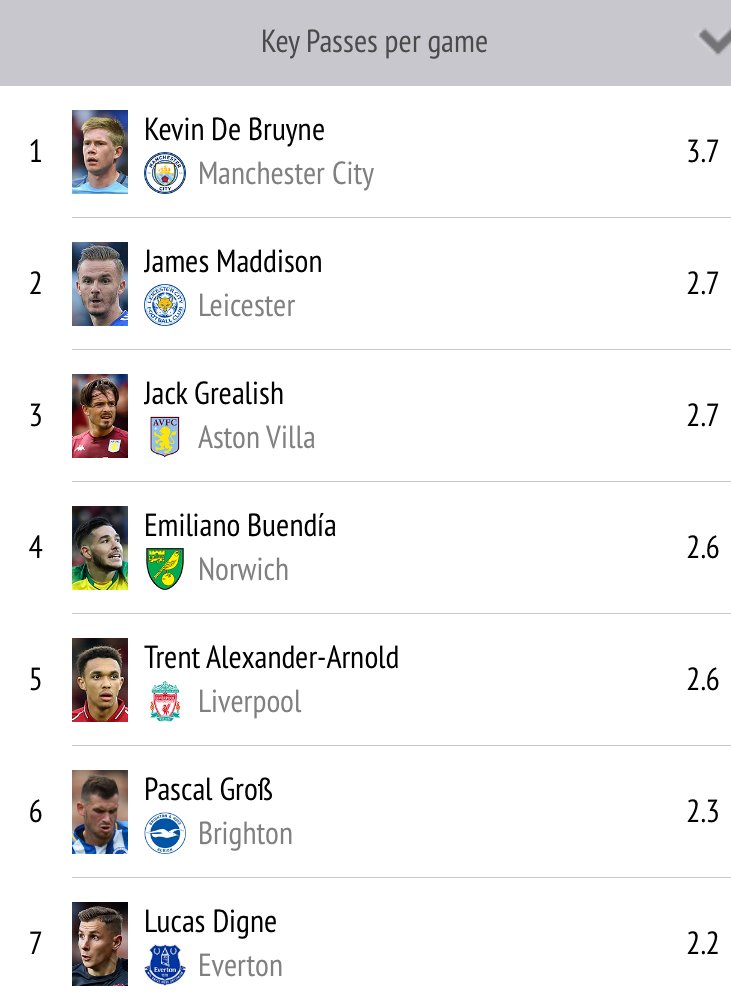Viewport: 731px width, 996px height.
Task: Open Emiliano Buendía's profile link
Action: point(240,526)
